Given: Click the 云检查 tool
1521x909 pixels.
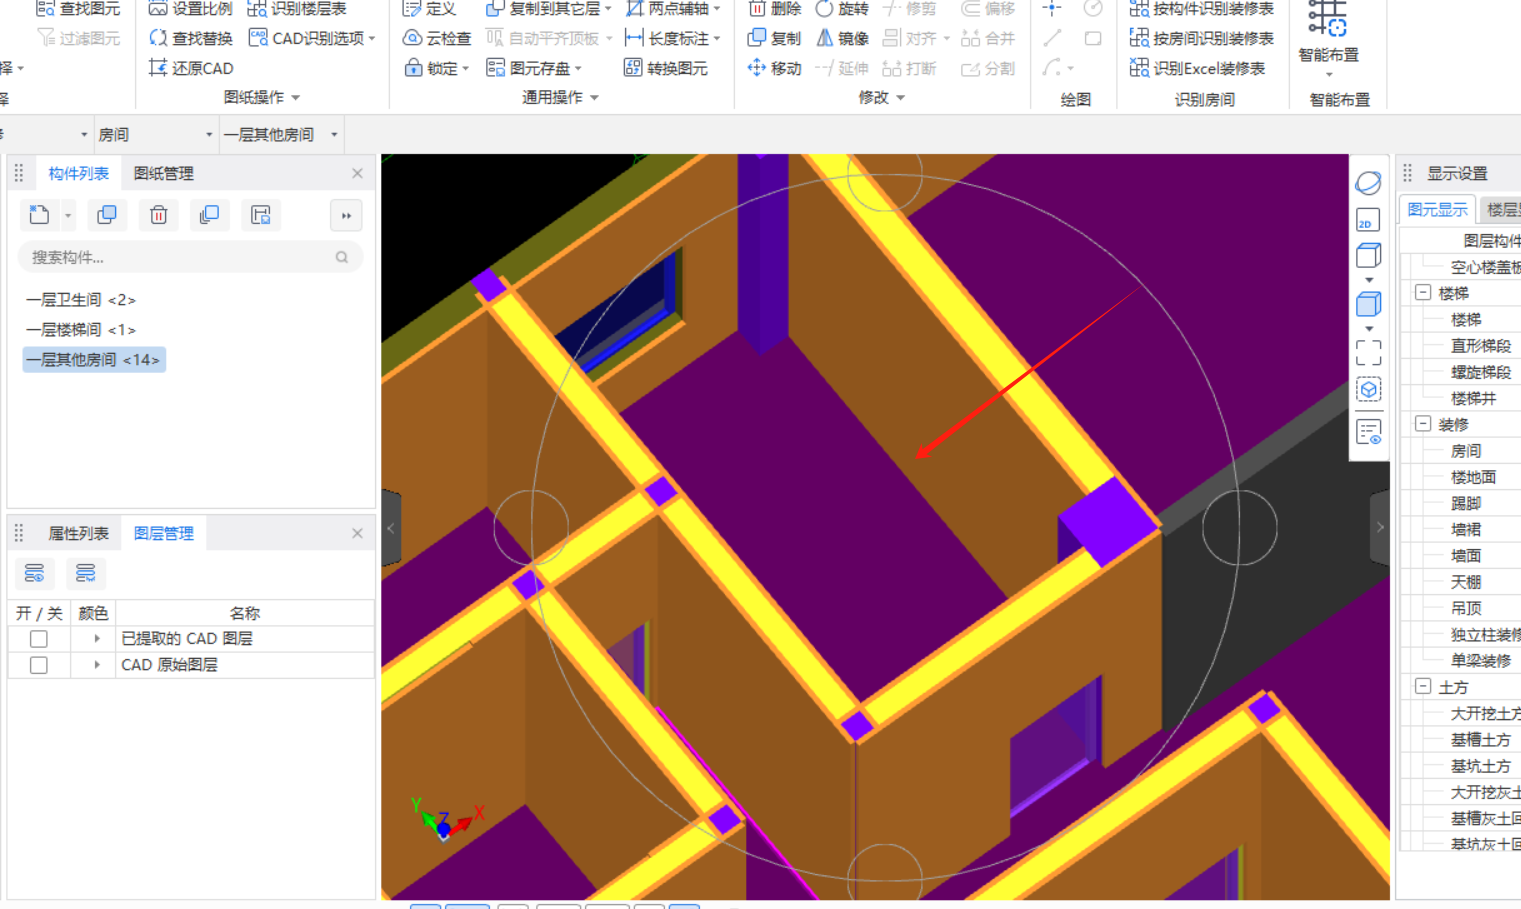Looking at the screenshot, I should click(437, 38).
